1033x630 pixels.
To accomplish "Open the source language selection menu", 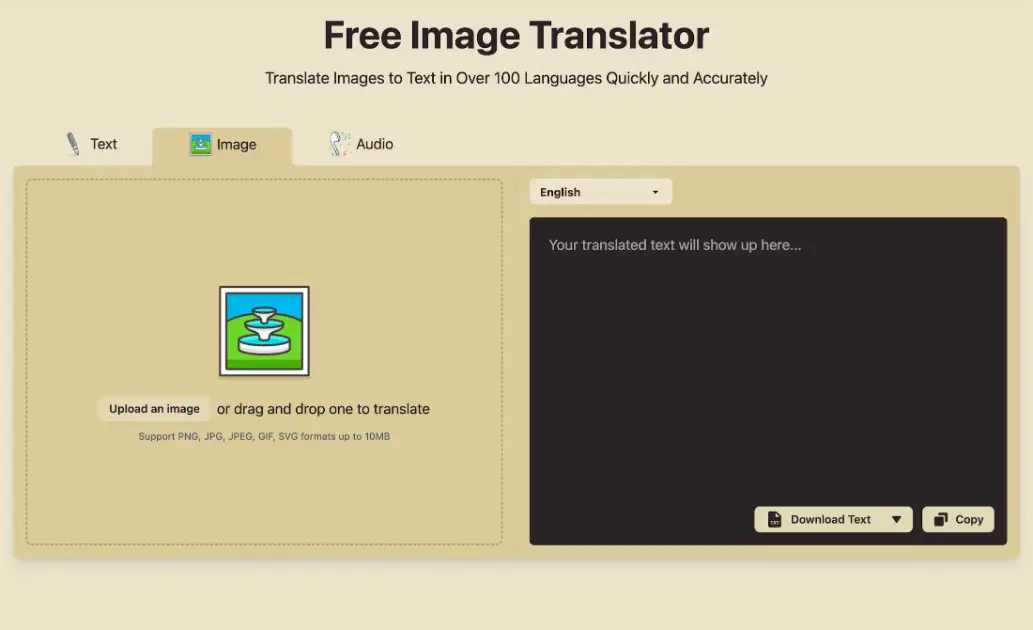I will pyautogui.click(x=600, y=191).
